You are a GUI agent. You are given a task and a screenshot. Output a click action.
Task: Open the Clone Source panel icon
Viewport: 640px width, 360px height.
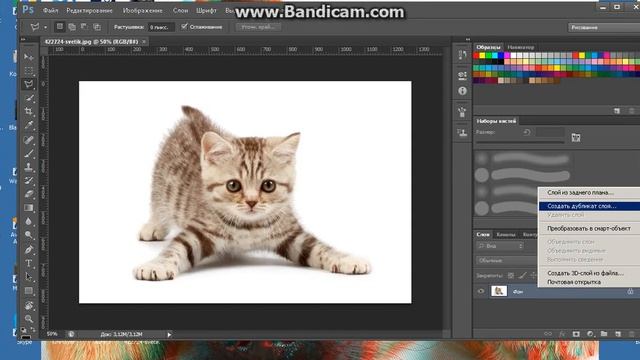tap(462, 132)
